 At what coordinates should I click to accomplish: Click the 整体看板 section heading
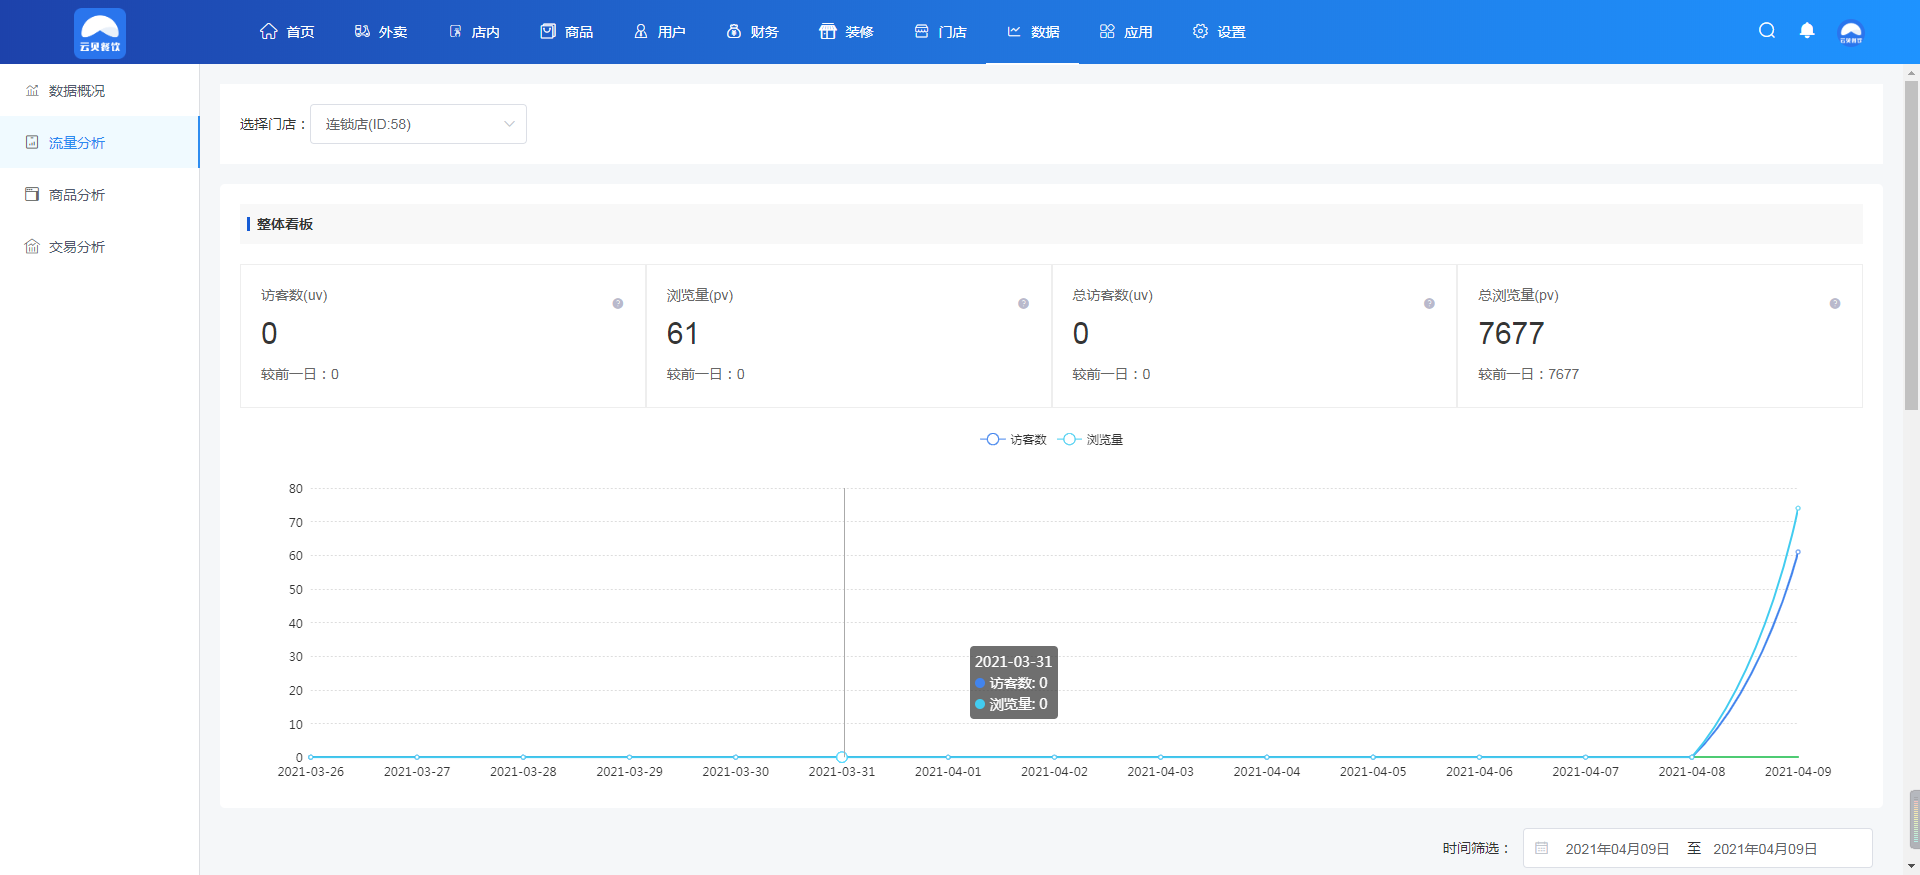coord(285,224)
